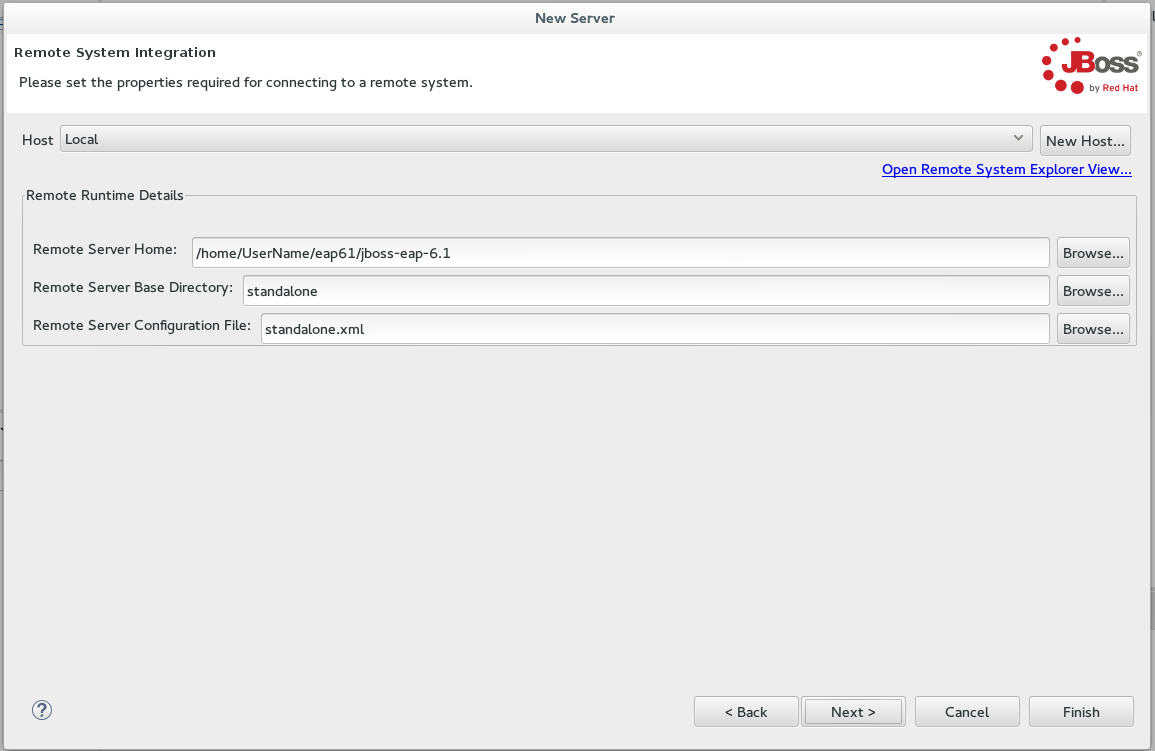This screenshot has width=1155, height=751.
Task: Click the New Server title bar
Action: [575, 18]
